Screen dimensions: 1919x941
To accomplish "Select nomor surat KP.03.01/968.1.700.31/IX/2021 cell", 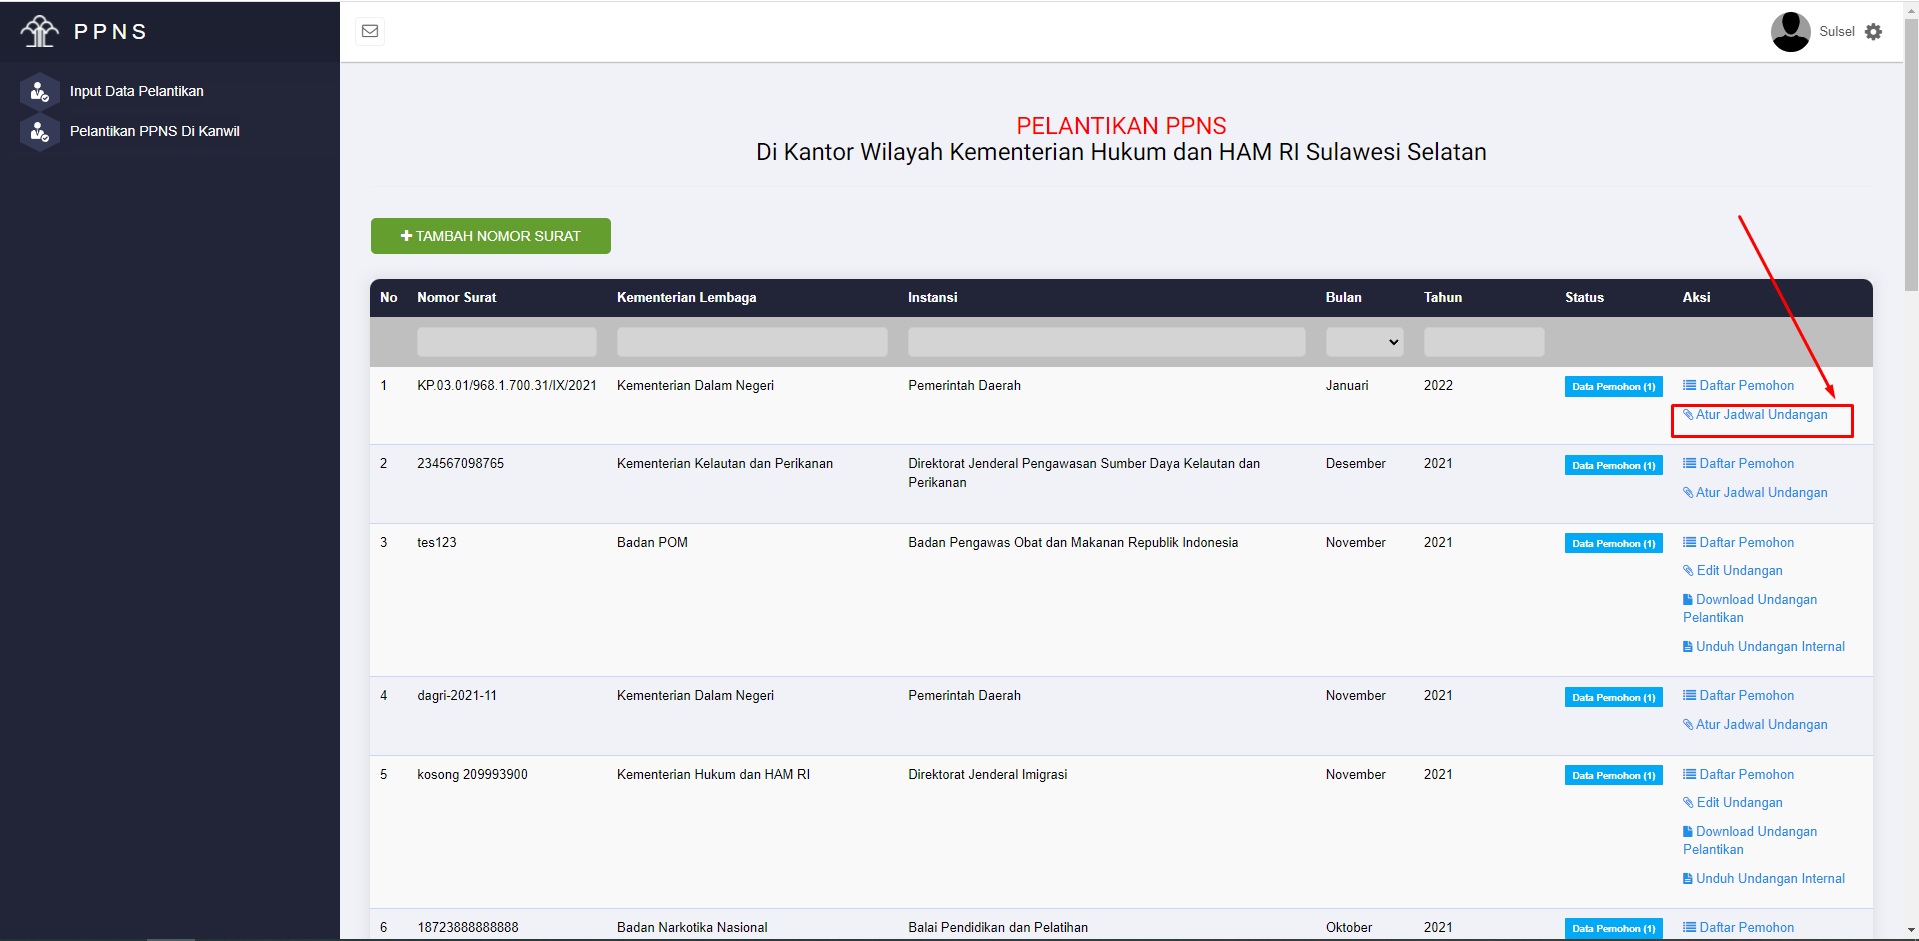I will (x=507, y=385).
